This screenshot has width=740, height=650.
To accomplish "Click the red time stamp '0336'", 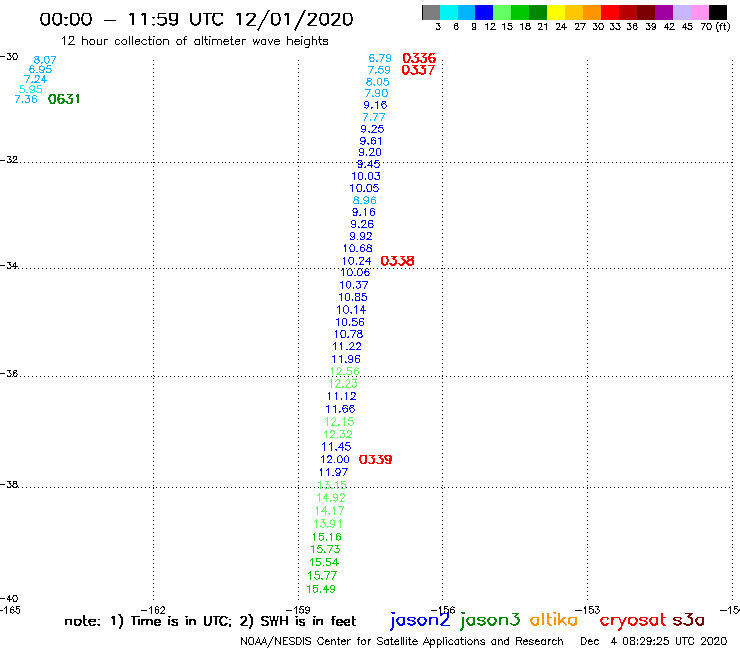I will [419, 58].
